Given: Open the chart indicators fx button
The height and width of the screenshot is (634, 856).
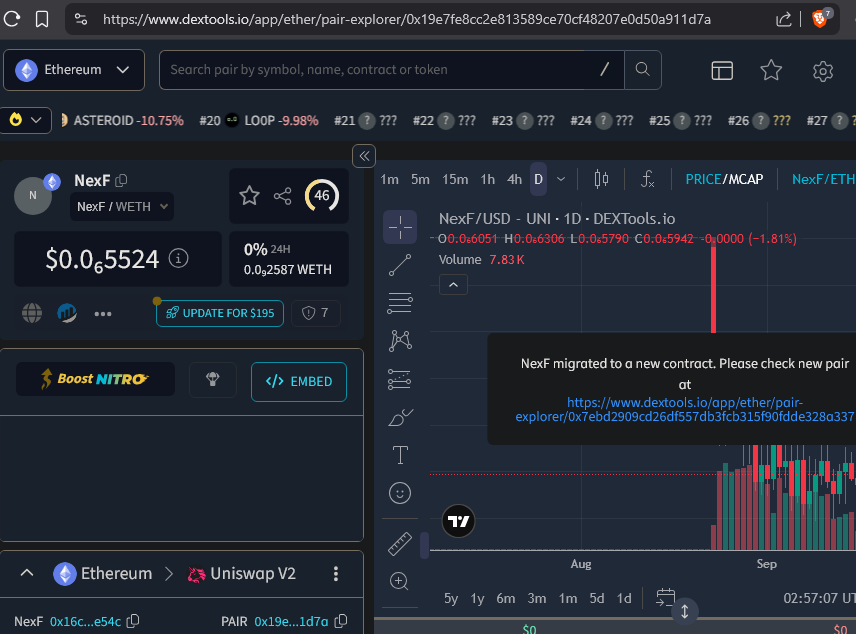Looking at the screenshot, I should 647,179.
